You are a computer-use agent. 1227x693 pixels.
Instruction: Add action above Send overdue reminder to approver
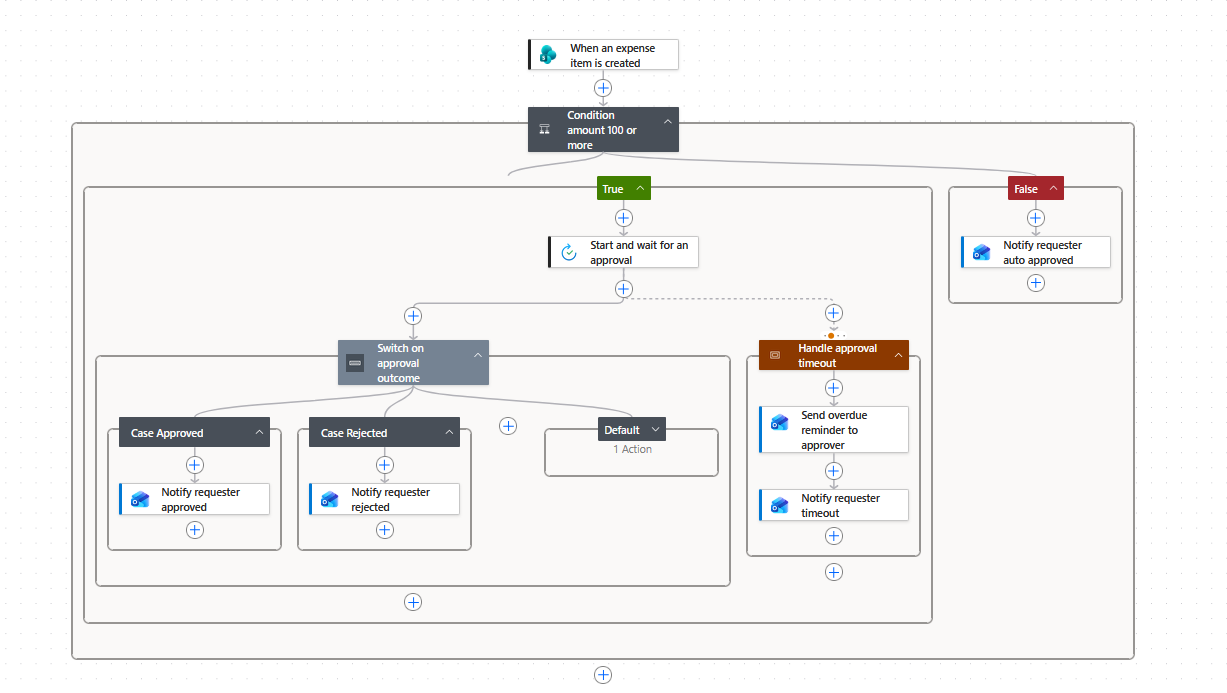[x=834, y=387]
